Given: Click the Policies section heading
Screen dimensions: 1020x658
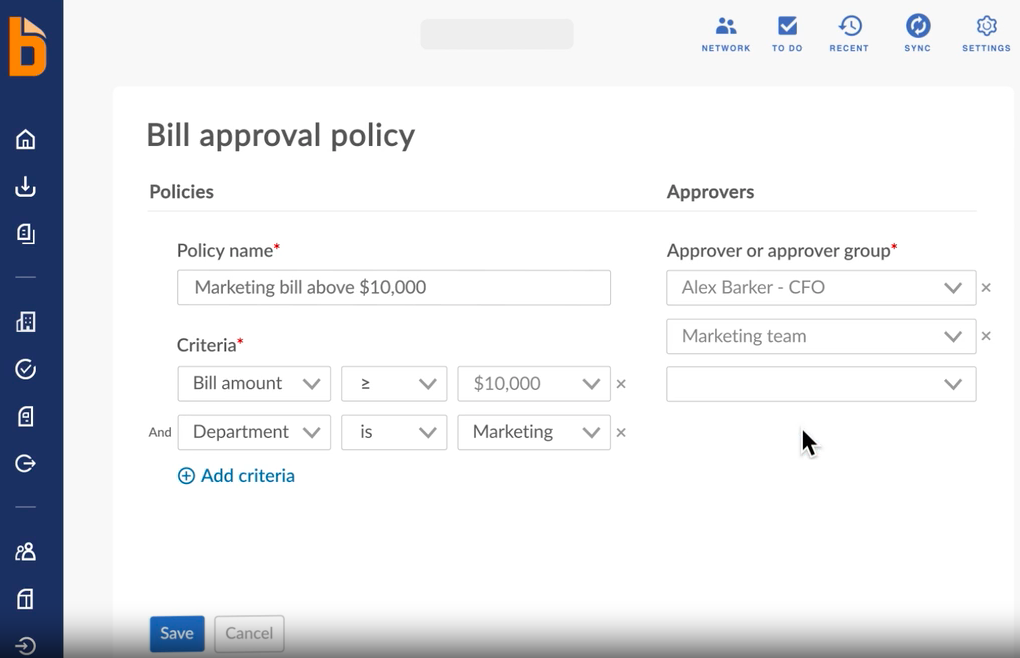Looking at the screenshot, I should [181, 192].
